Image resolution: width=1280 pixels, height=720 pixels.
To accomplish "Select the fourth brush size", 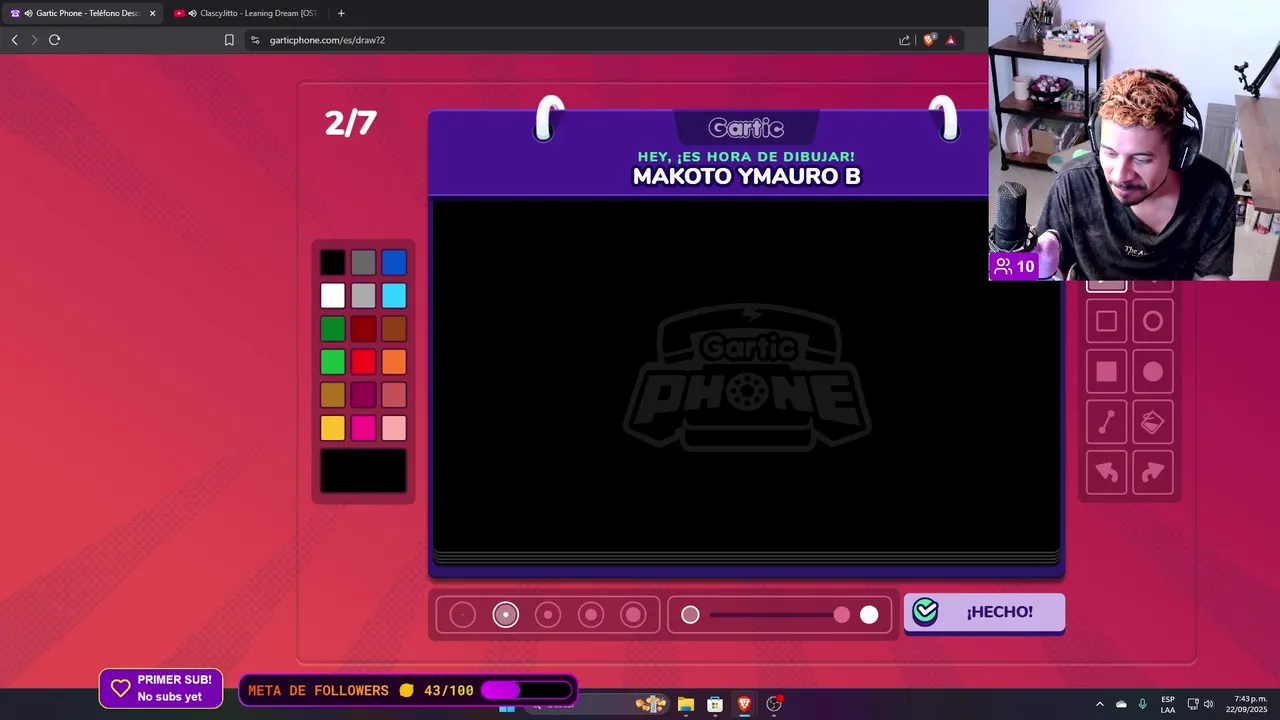I will click(x=591, y=615).
